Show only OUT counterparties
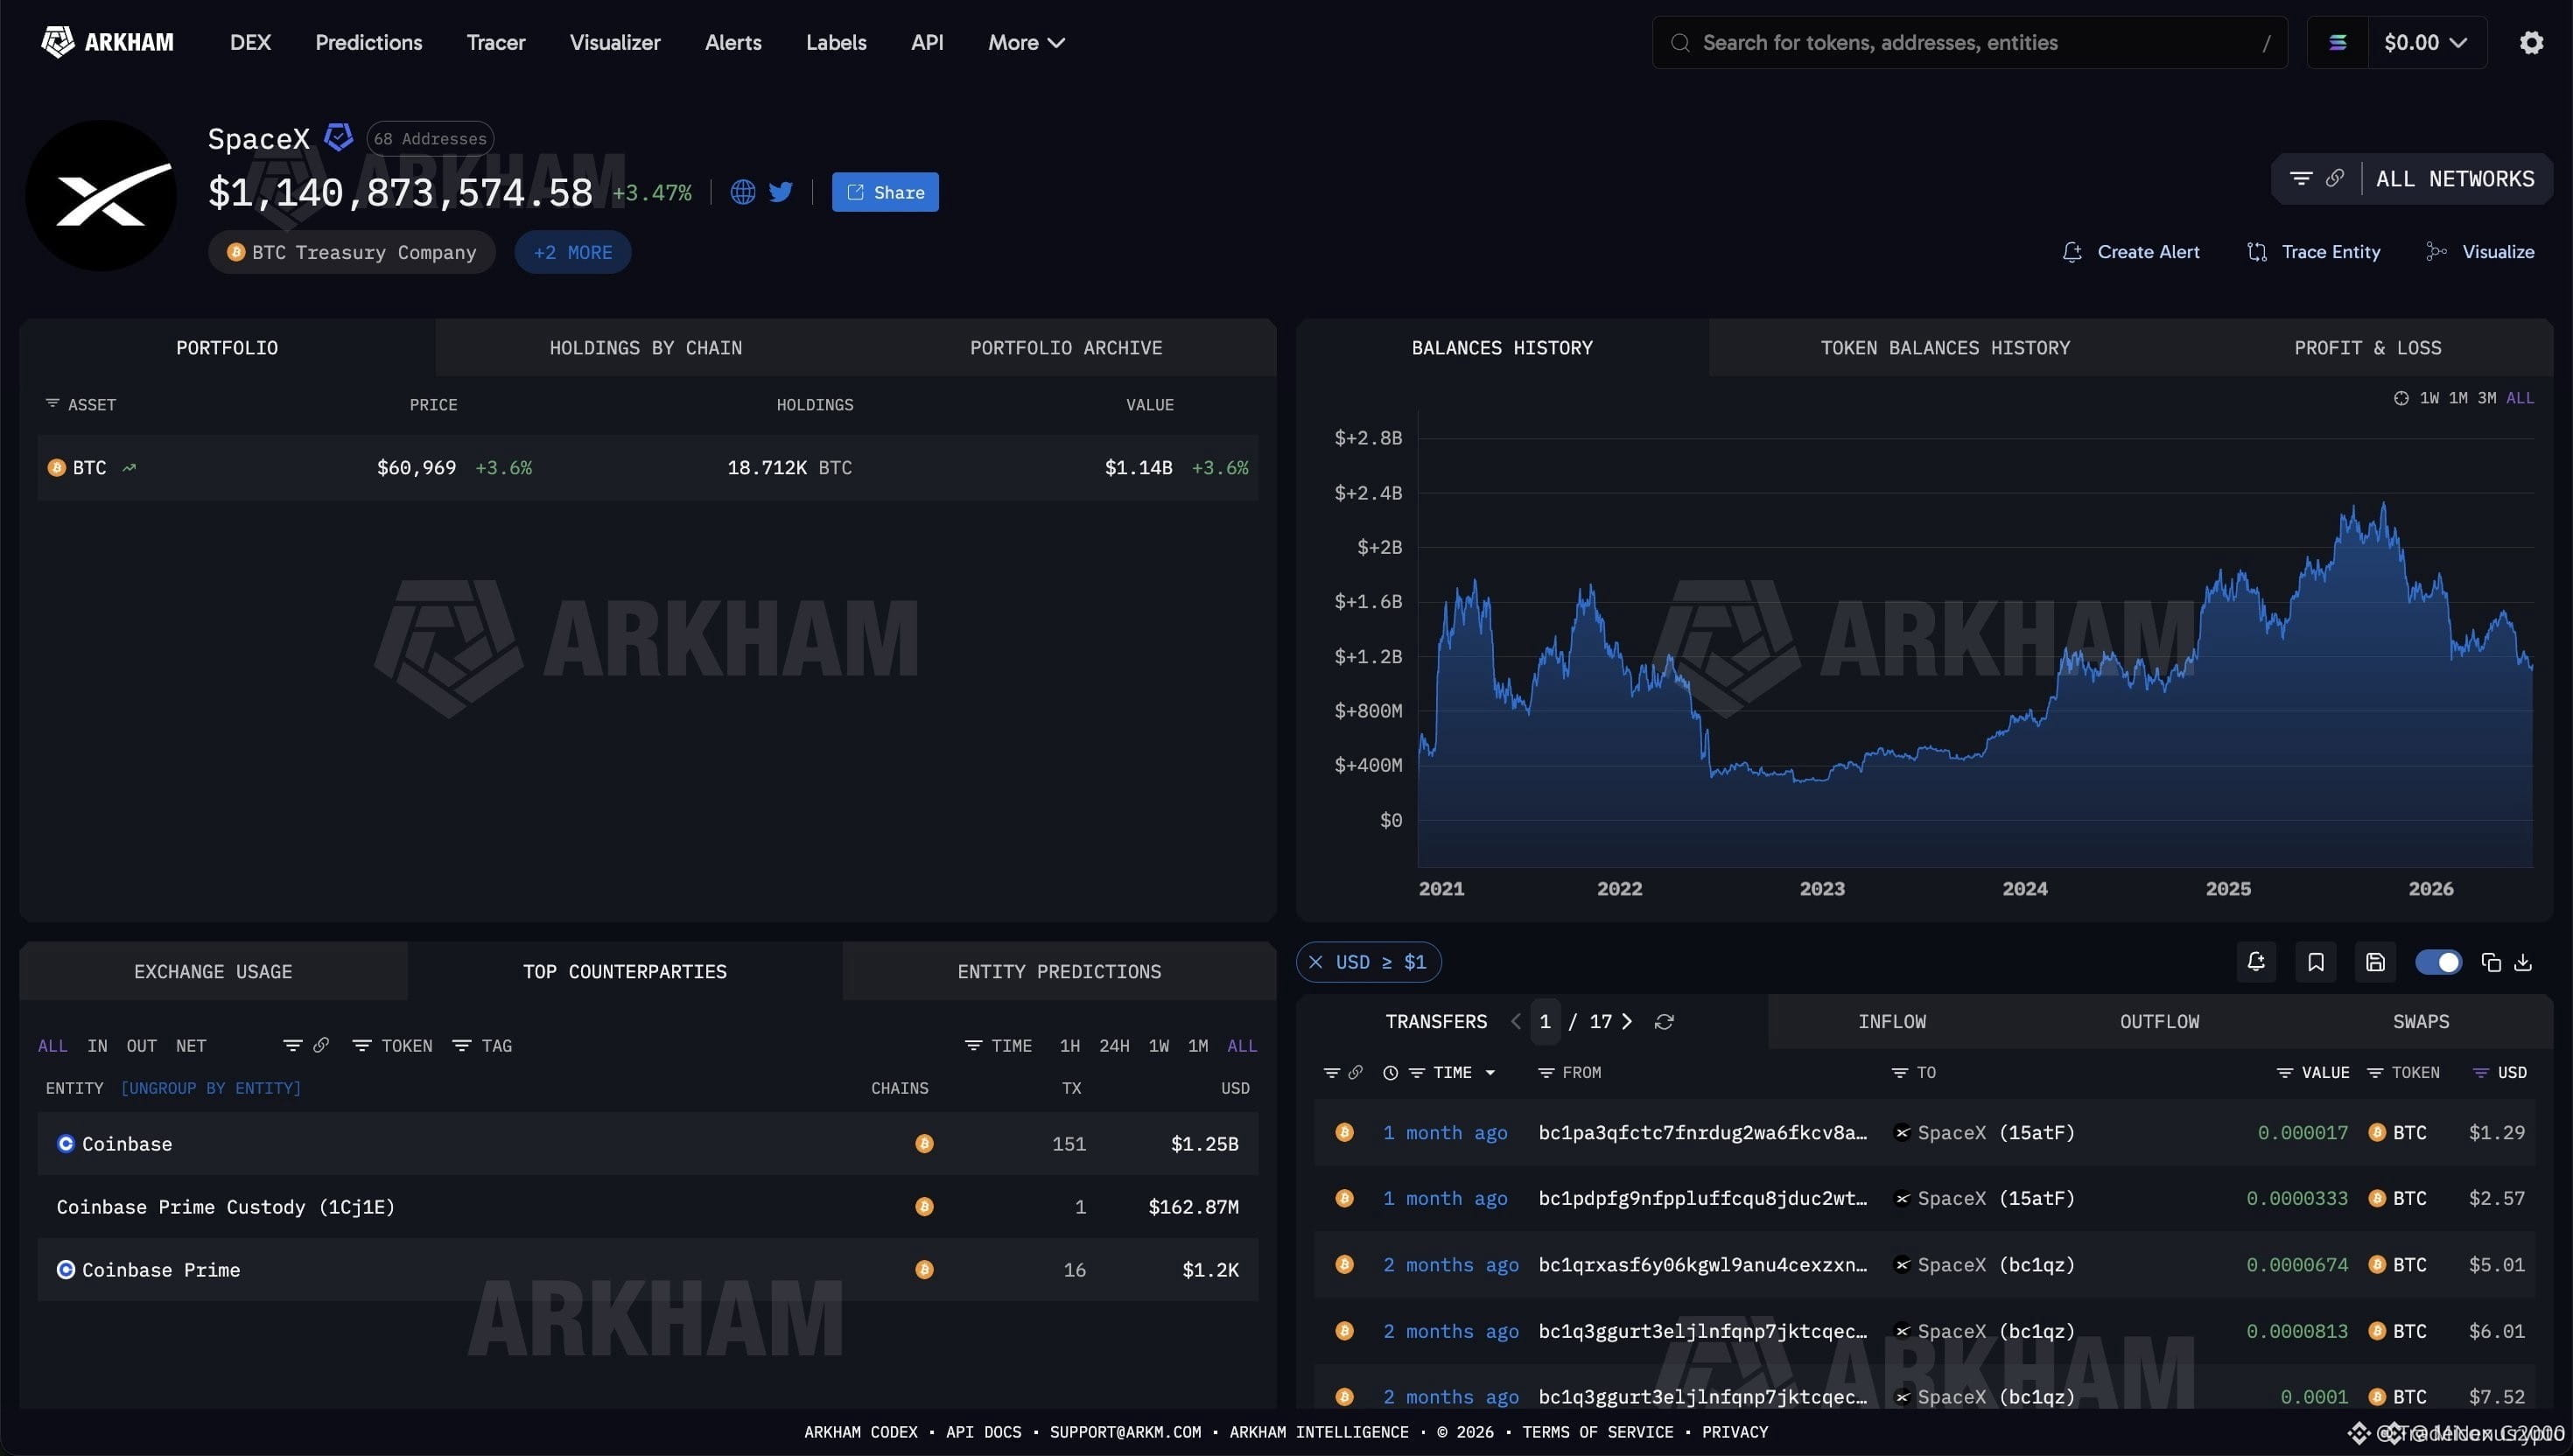This screenshot has height=1456, width=2573. pyautogui.click(x=141, y=1045)
